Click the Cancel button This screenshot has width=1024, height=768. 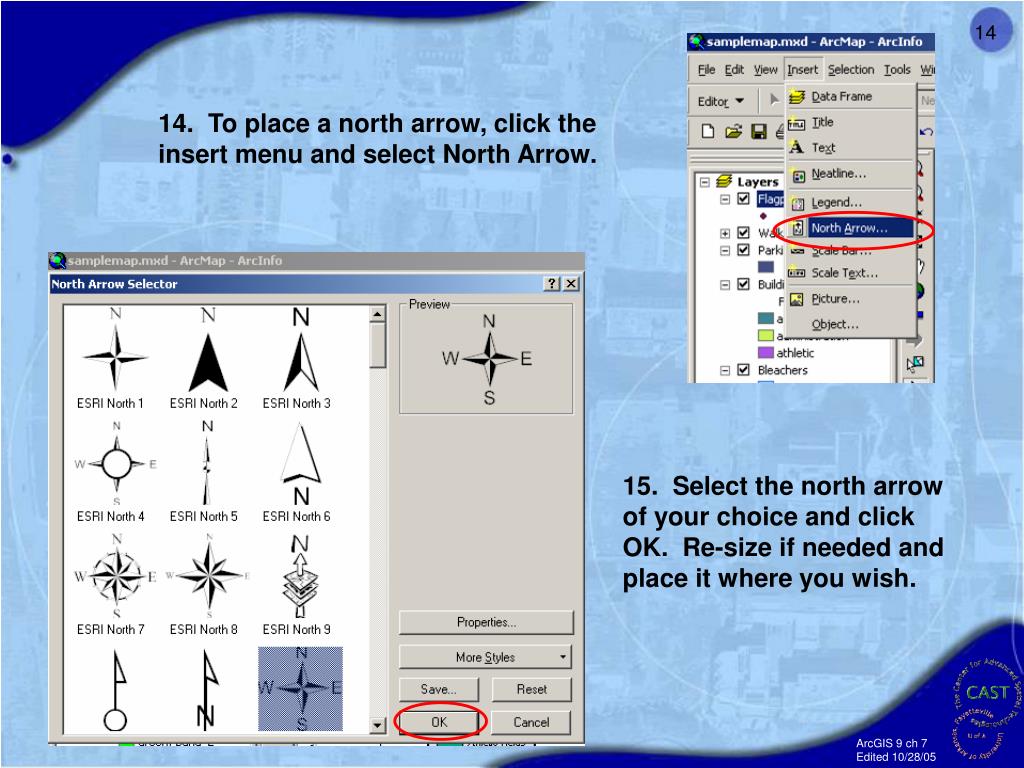(531, 722)
